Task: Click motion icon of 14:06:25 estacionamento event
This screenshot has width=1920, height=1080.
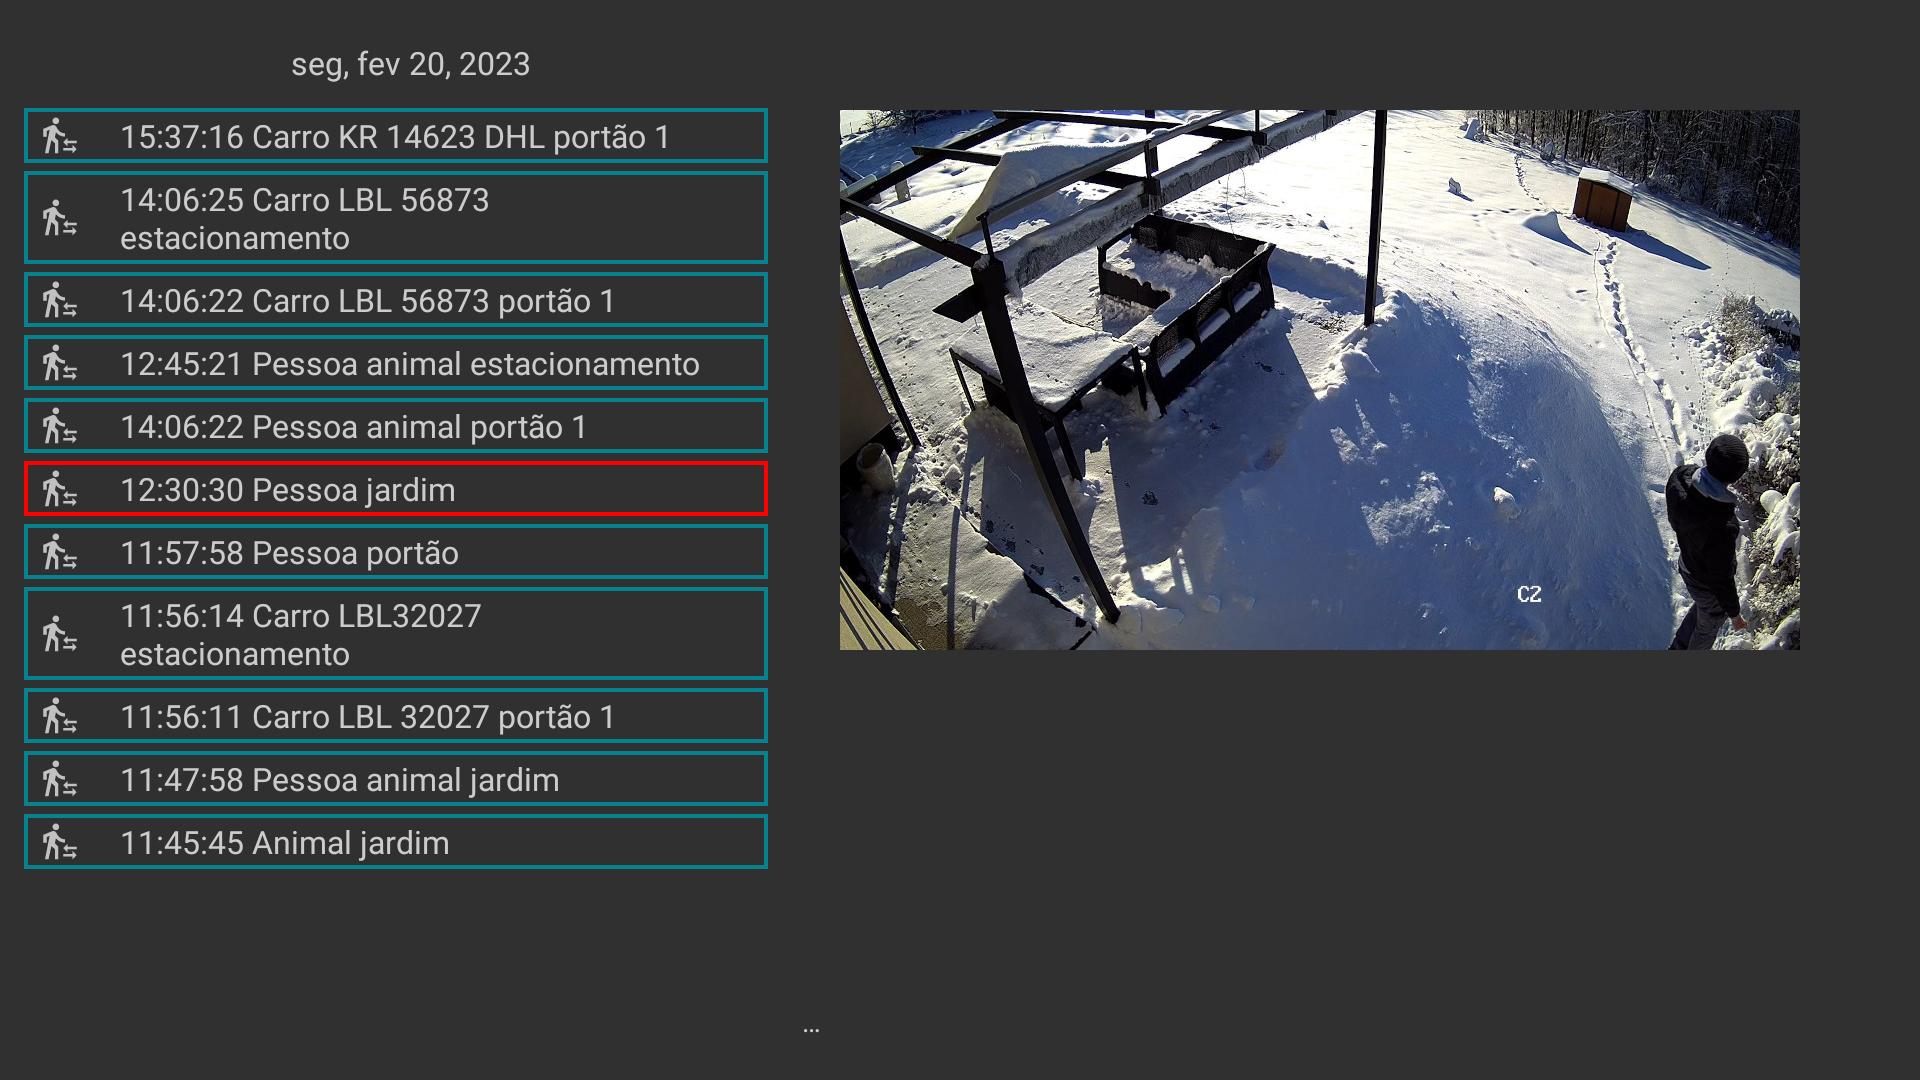Action: pos(59,218)
